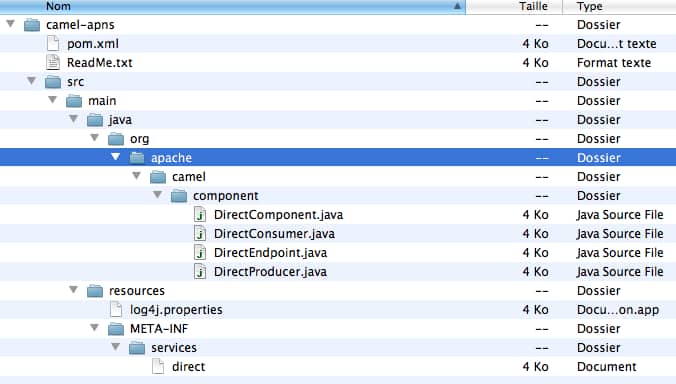Screen dimensions: 676x384
Task: Click the org folder icon
Action: point(116,139)
